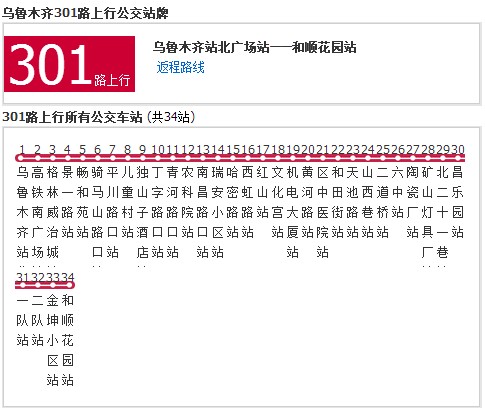The height and width of the screenshot is (409, 485).
Task: Open the 儿童村站 station link
Action: pos(127,202)
